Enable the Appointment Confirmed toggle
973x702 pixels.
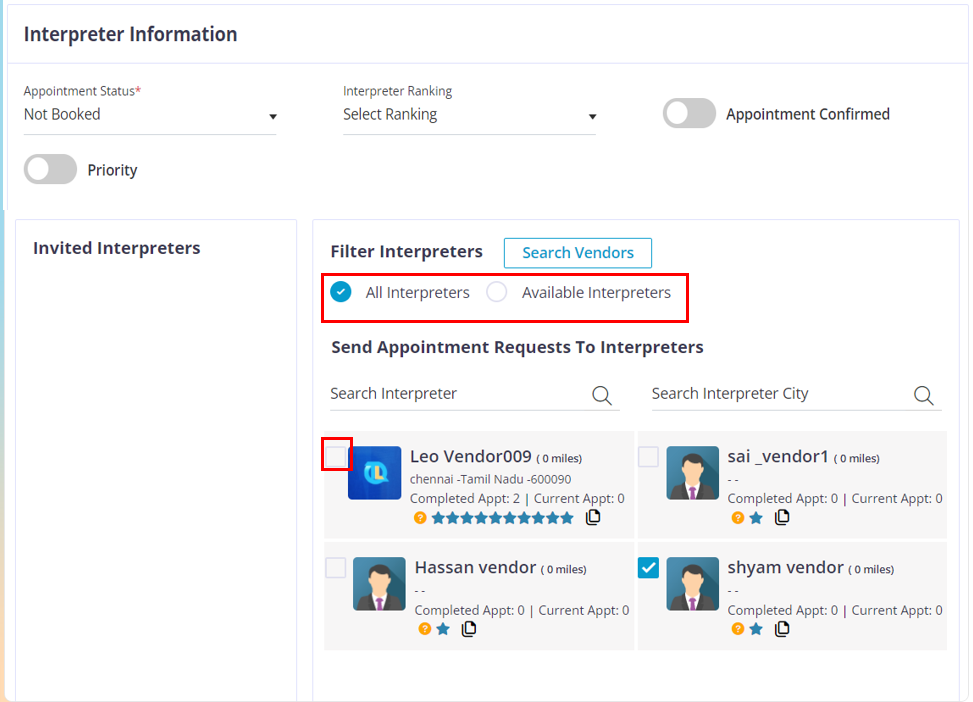pyautogui.click(x=689, y=114)
